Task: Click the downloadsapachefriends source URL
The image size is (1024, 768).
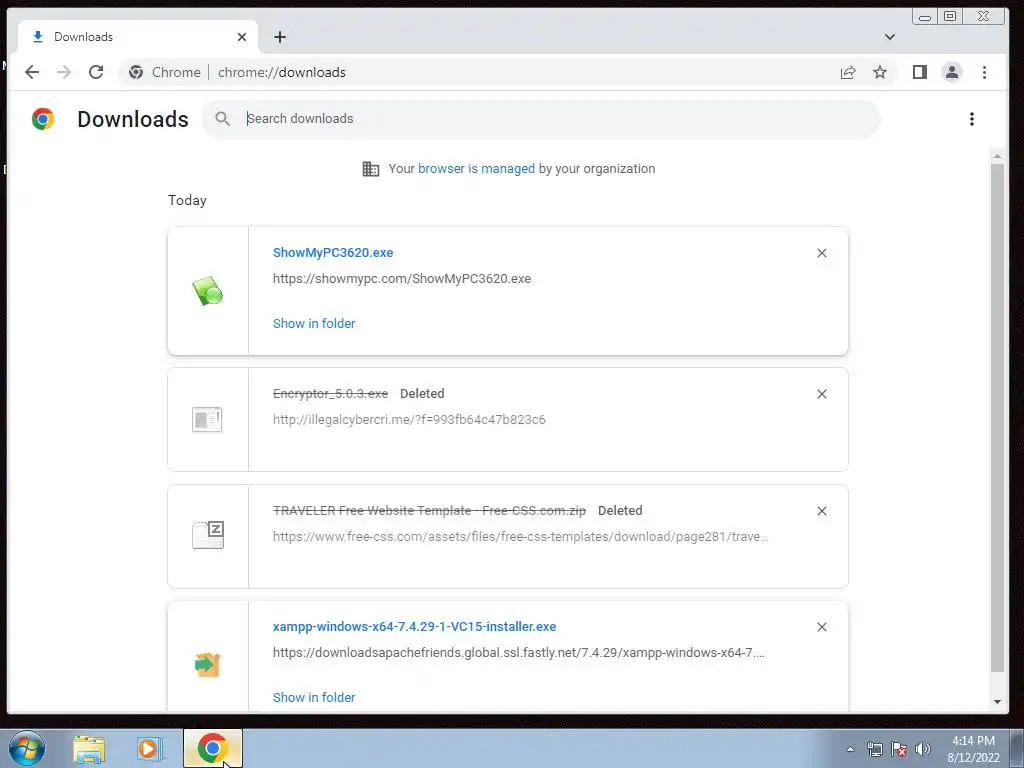Action: coord(519,652)
